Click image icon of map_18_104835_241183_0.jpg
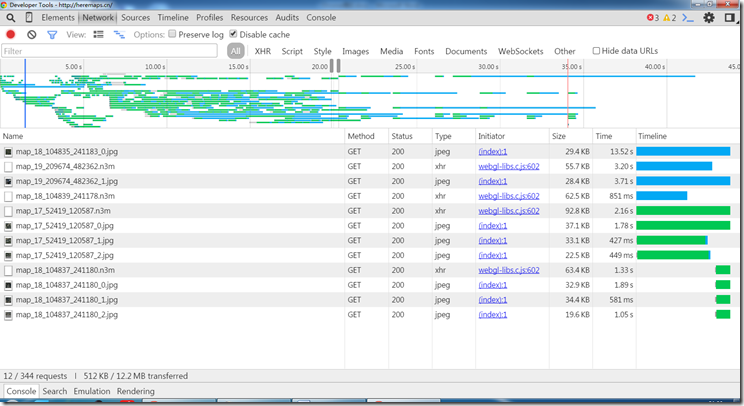This screenshot has width=744, height=406. (x=8, y=152)
